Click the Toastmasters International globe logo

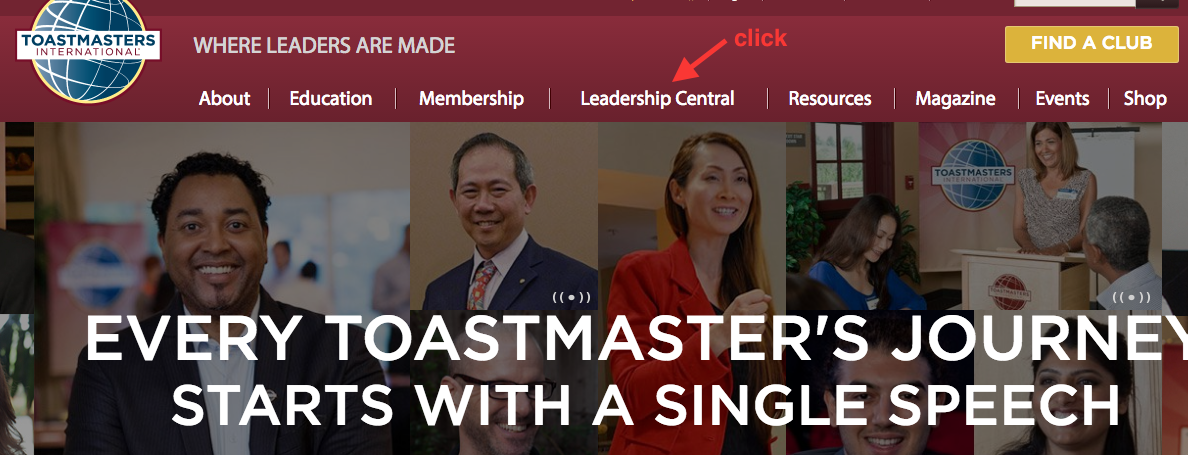[x=89, y=47]
